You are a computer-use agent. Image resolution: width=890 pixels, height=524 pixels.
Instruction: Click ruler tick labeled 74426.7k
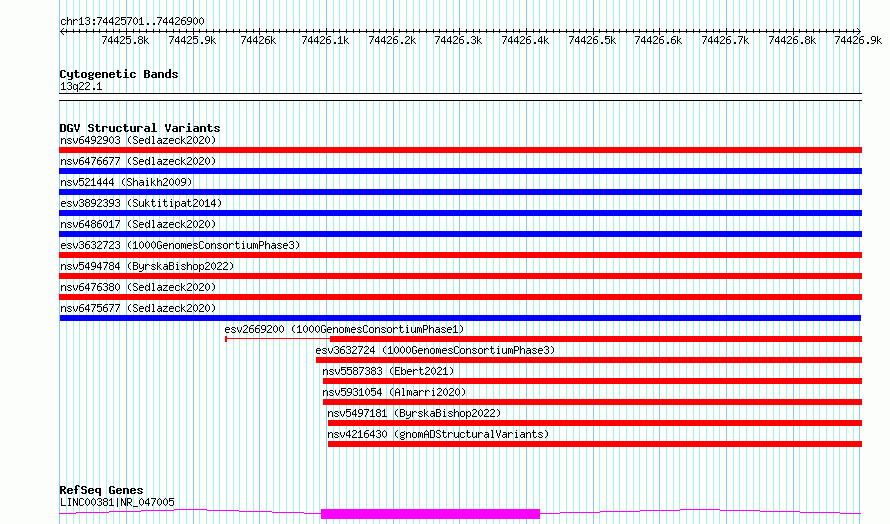pyautogui.click(x=725, y=40)
